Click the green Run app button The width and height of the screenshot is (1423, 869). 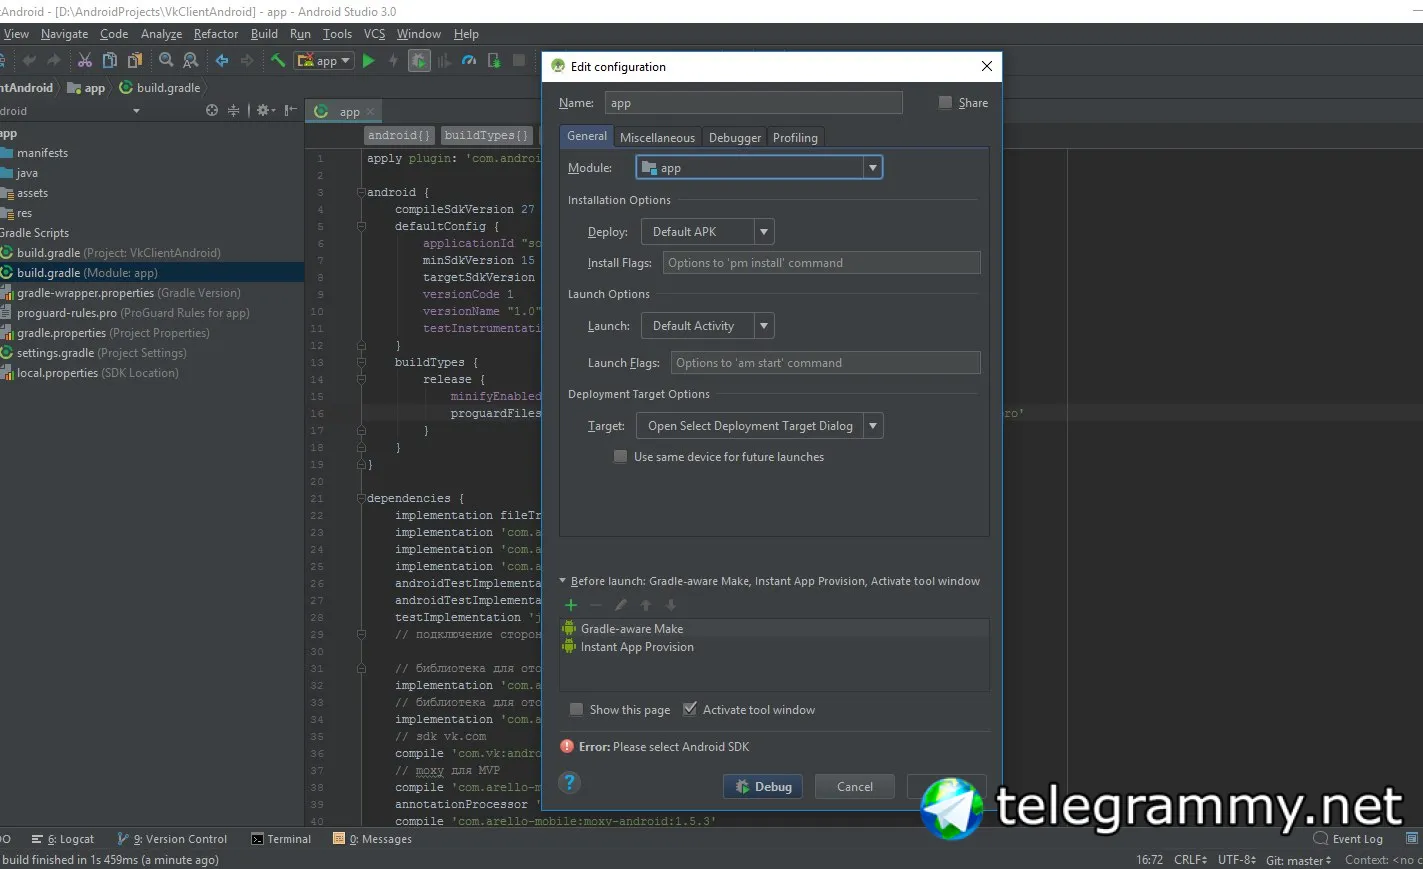click(368, 61)
